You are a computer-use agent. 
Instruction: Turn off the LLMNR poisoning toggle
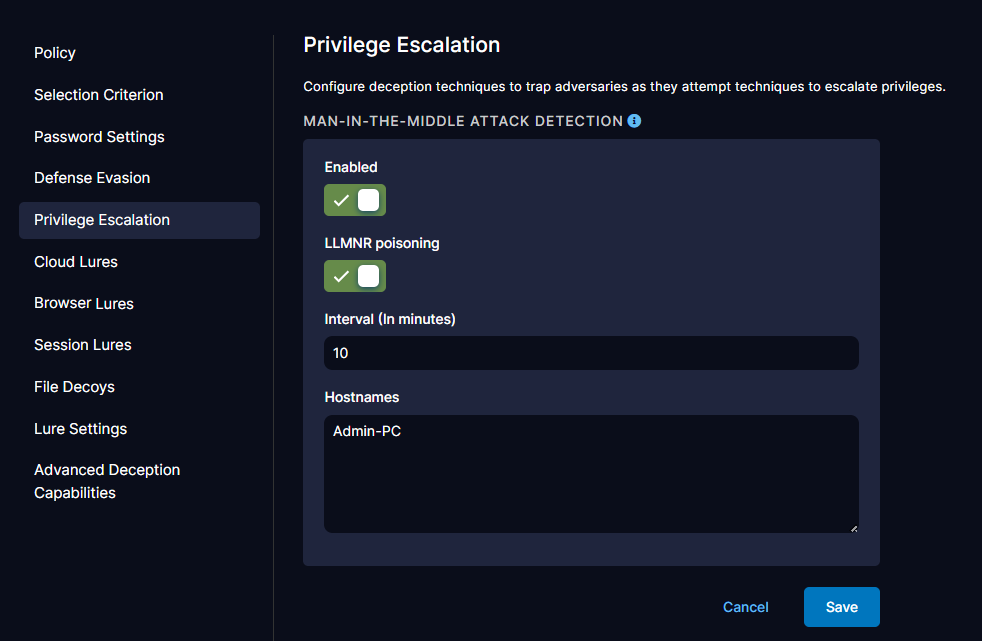pyautogui.click(x=355, y=276)
